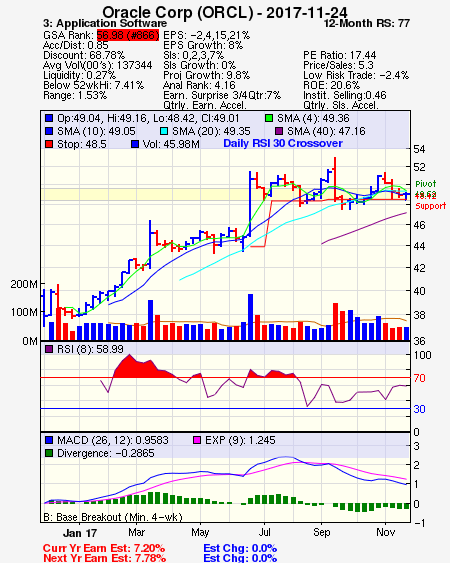Screen dimensions: 450x563
Task: Click 'Price/Sales: 5.3' text
Action: (338, 65)
